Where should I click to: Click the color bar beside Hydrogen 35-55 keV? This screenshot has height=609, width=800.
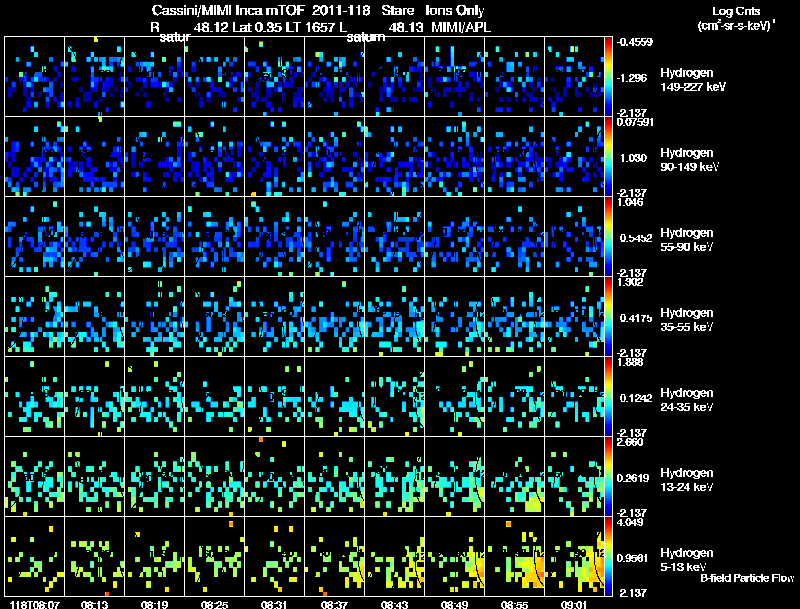pyautogui.click(x=608, y=317)
